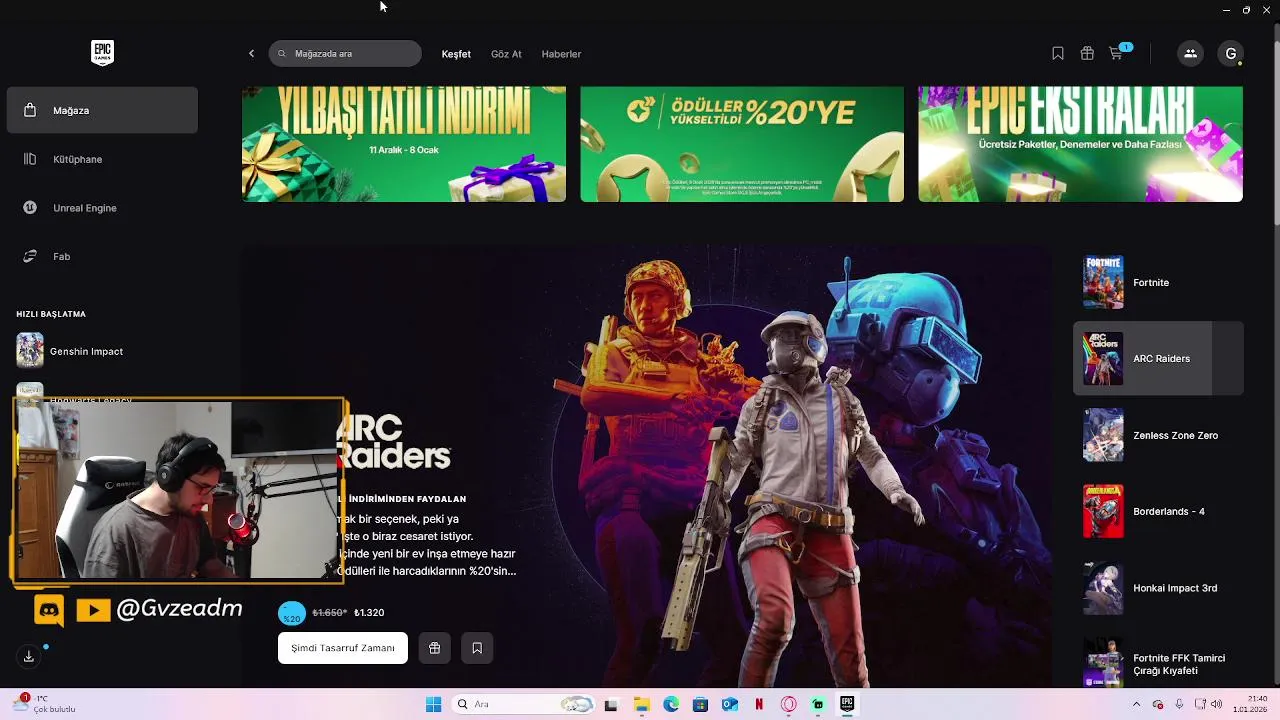Click the YouTube icon in overlay
The height and width of the screenshot is (720, 1280).
(x=93, y=610)
